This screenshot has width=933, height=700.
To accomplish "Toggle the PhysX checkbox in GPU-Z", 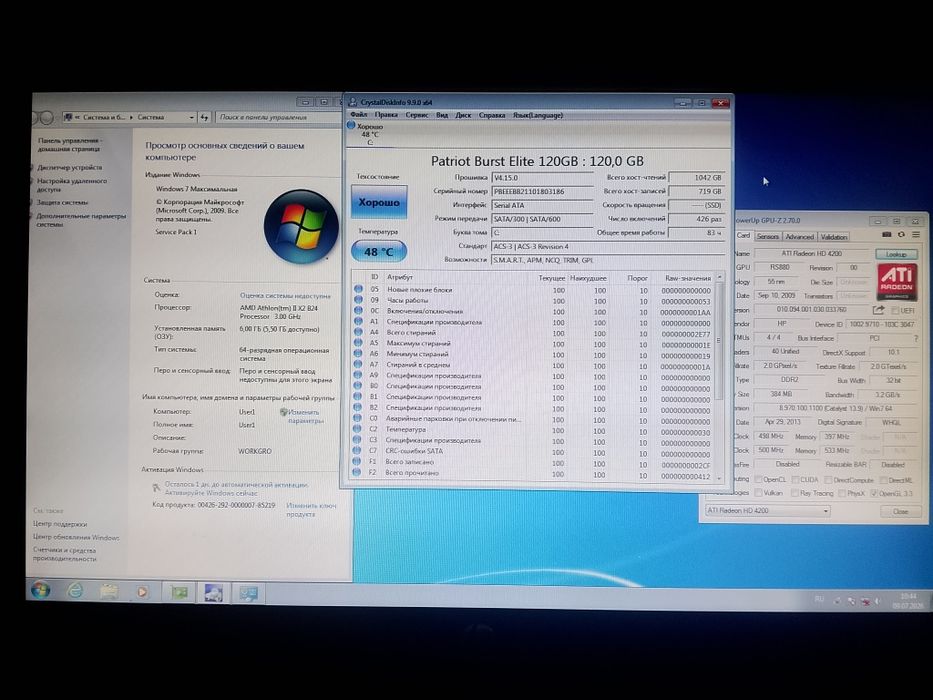I will (x=842, y=493).
